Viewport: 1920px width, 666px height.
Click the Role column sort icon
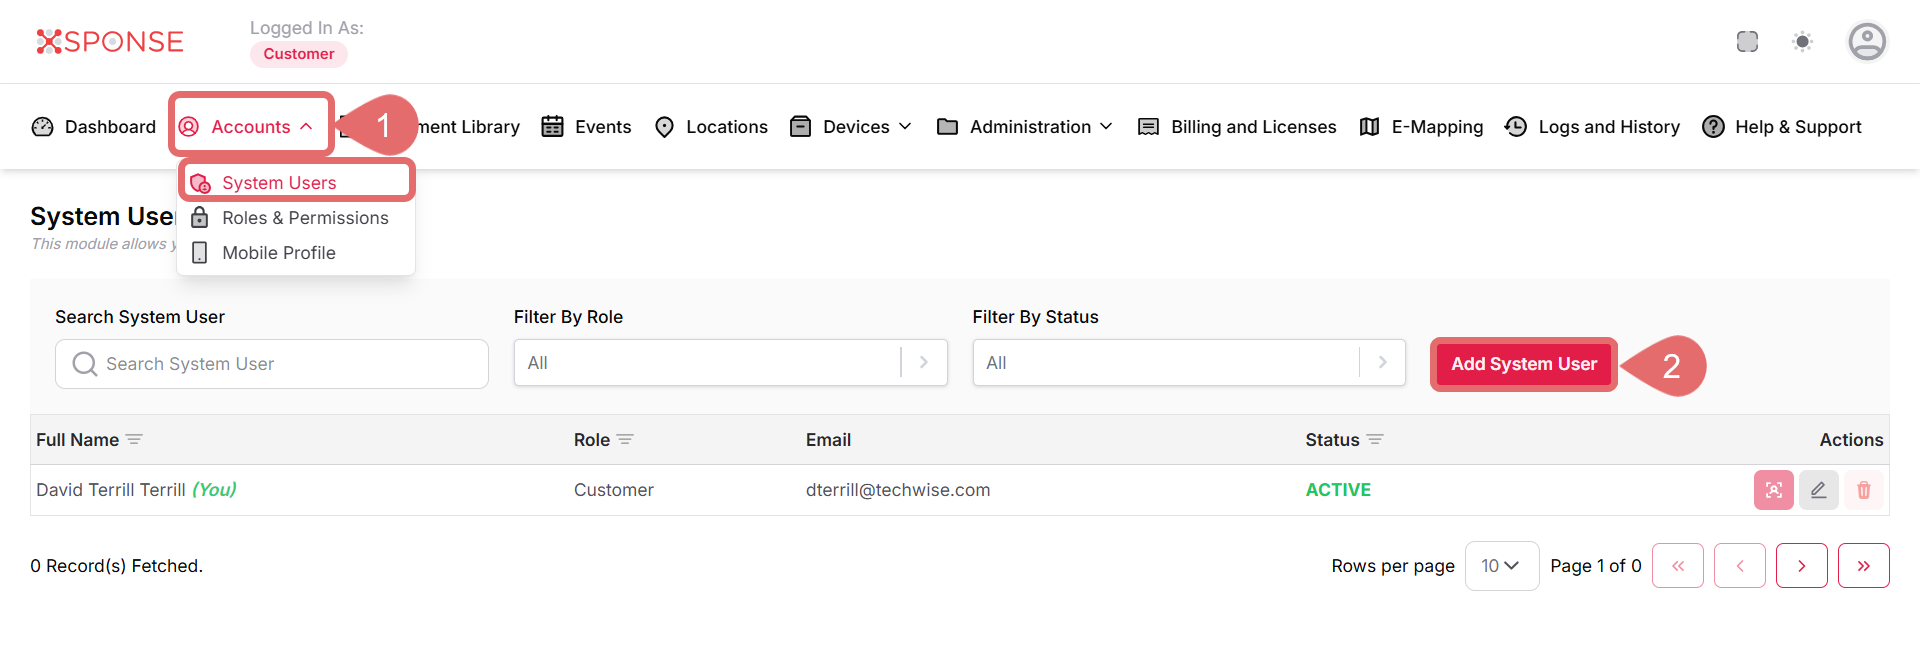pos(625,440)
